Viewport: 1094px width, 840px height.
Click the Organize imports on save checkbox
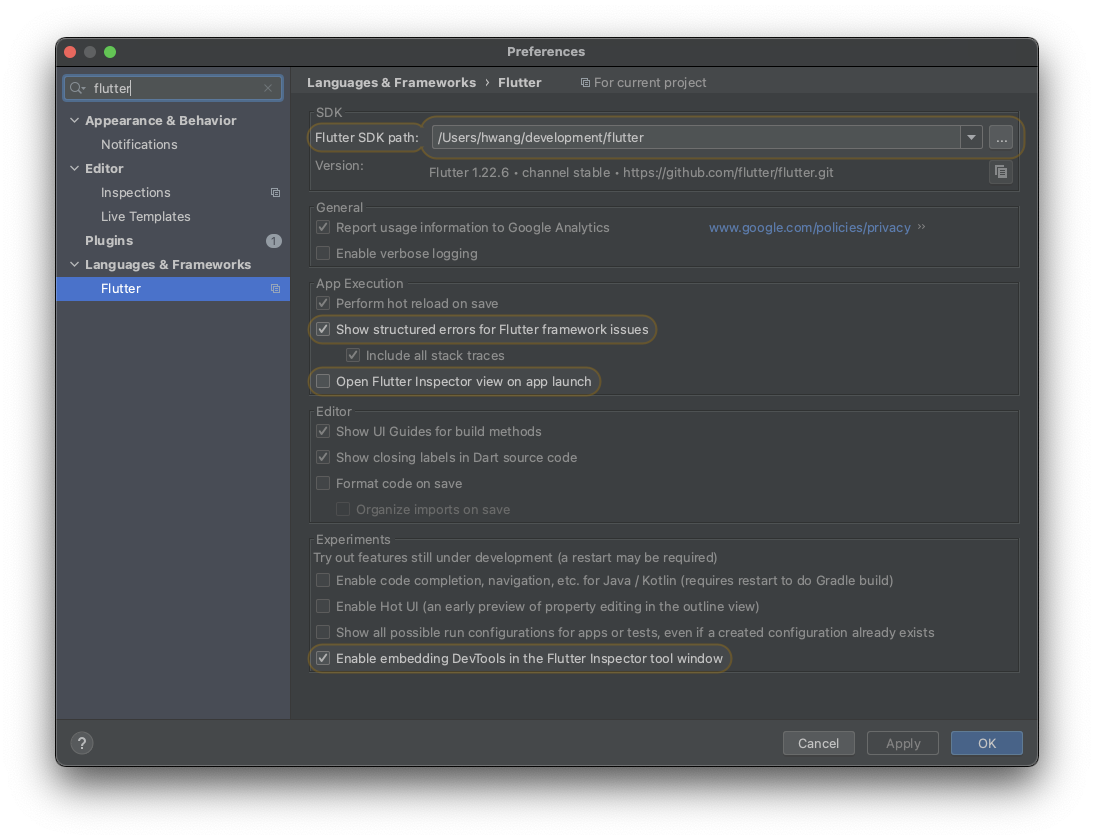tap(343, 509)
